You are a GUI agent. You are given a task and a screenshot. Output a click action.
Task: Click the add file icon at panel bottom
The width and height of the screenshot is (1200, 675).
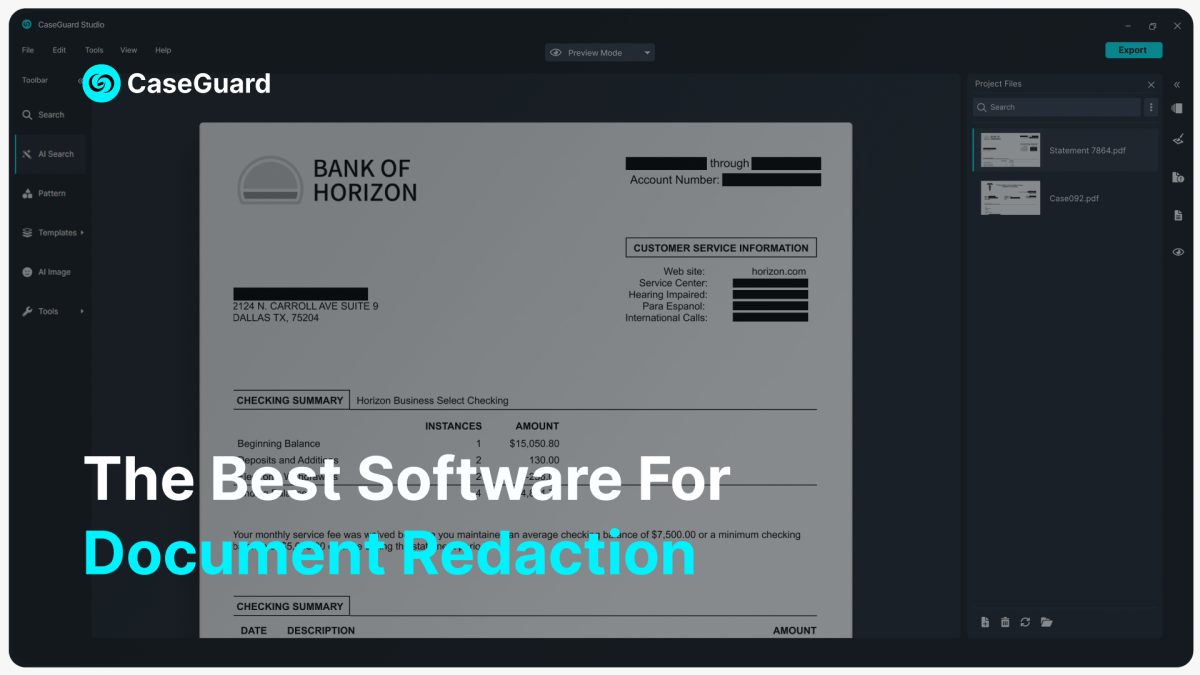pos(985,622)
